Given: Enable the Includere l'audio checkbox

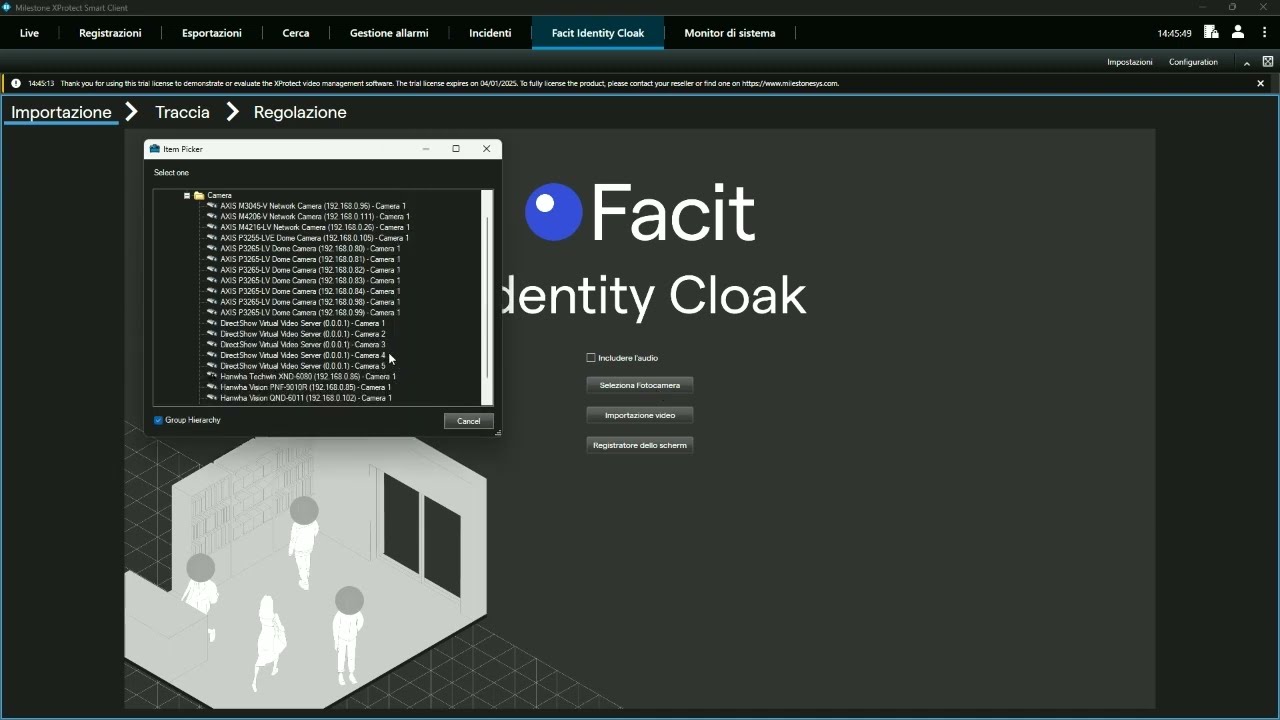Looking at the screenshot, I should click(x=591, y=358).
